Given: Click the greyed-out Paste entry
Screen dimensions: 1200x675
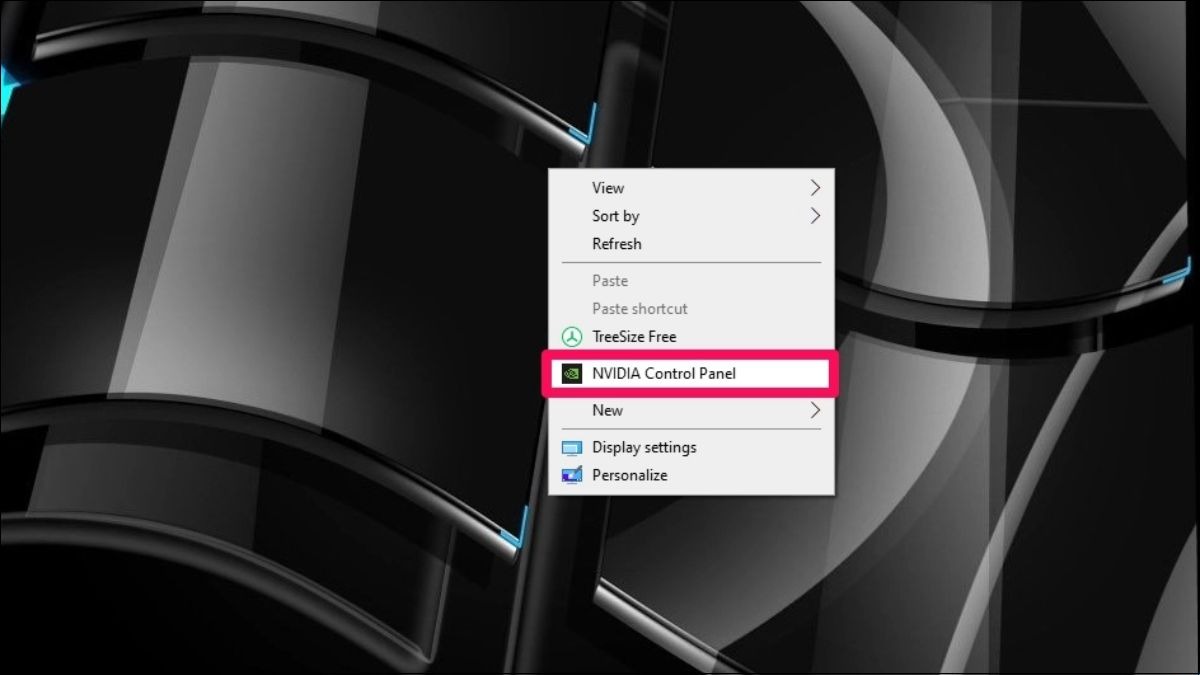Looking at the screenshot, I should click(691, 281).
